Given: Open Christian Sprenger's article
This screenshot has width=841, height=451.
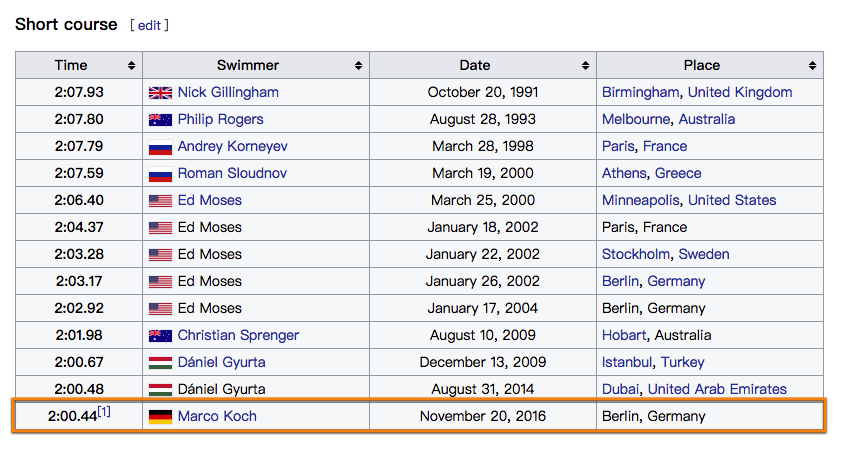Looking at the screenshot, I should 238,335.
